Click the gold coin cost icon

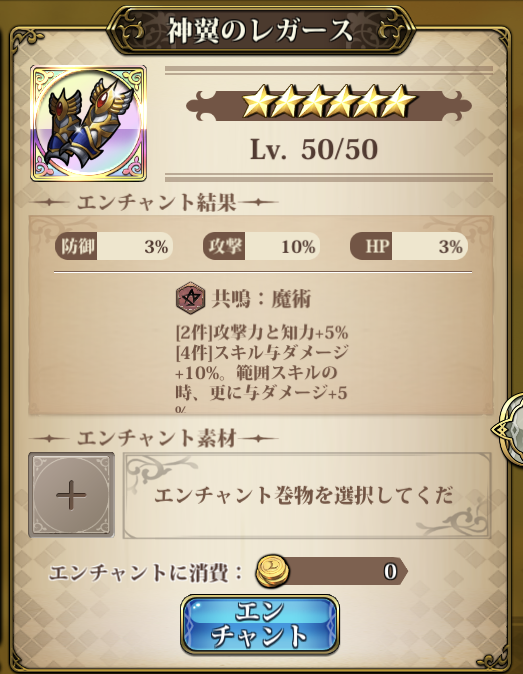tap(272, 572)
